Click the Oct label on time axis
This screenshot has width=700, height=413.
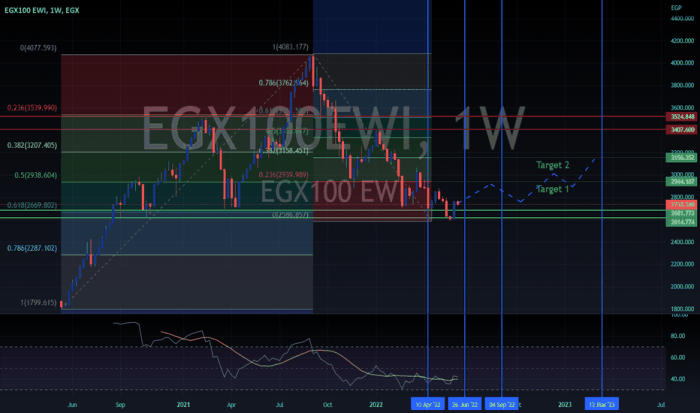pos(327,405)
